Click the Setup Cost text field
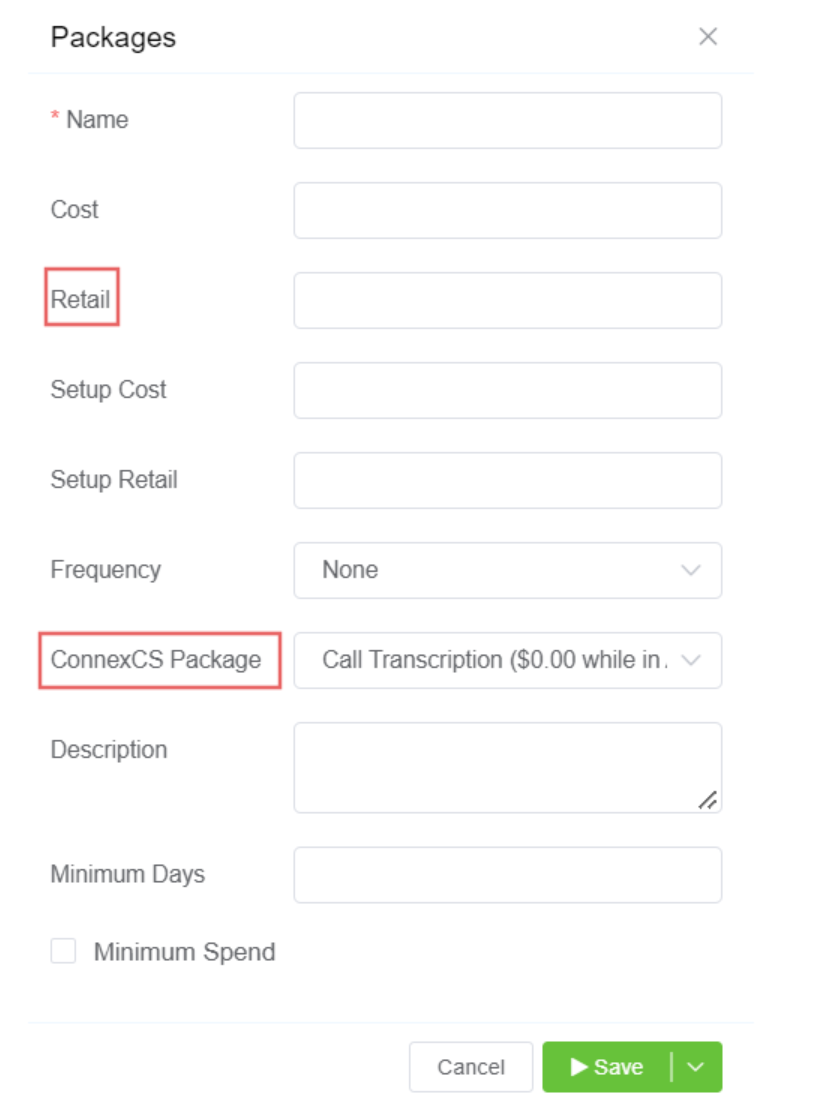 pyautogui.click(x=507, y=390)
